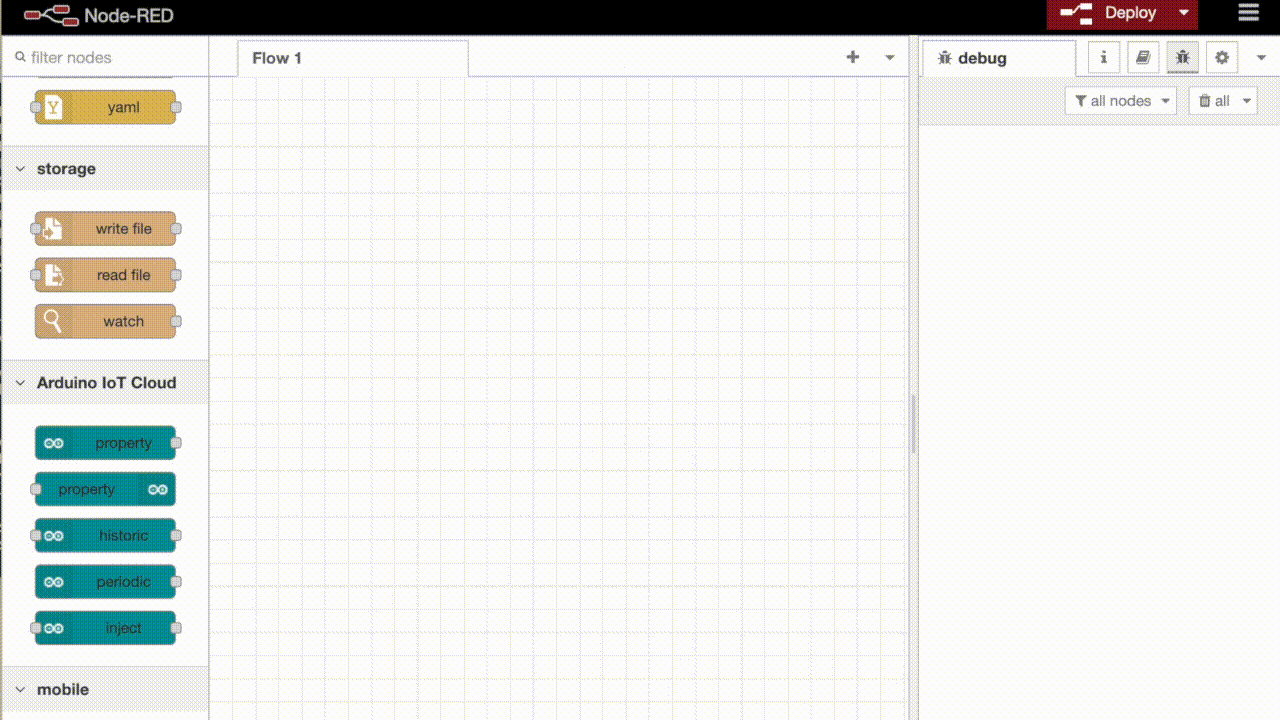Show the debug messages bug icon

(x=1182, y=58)
